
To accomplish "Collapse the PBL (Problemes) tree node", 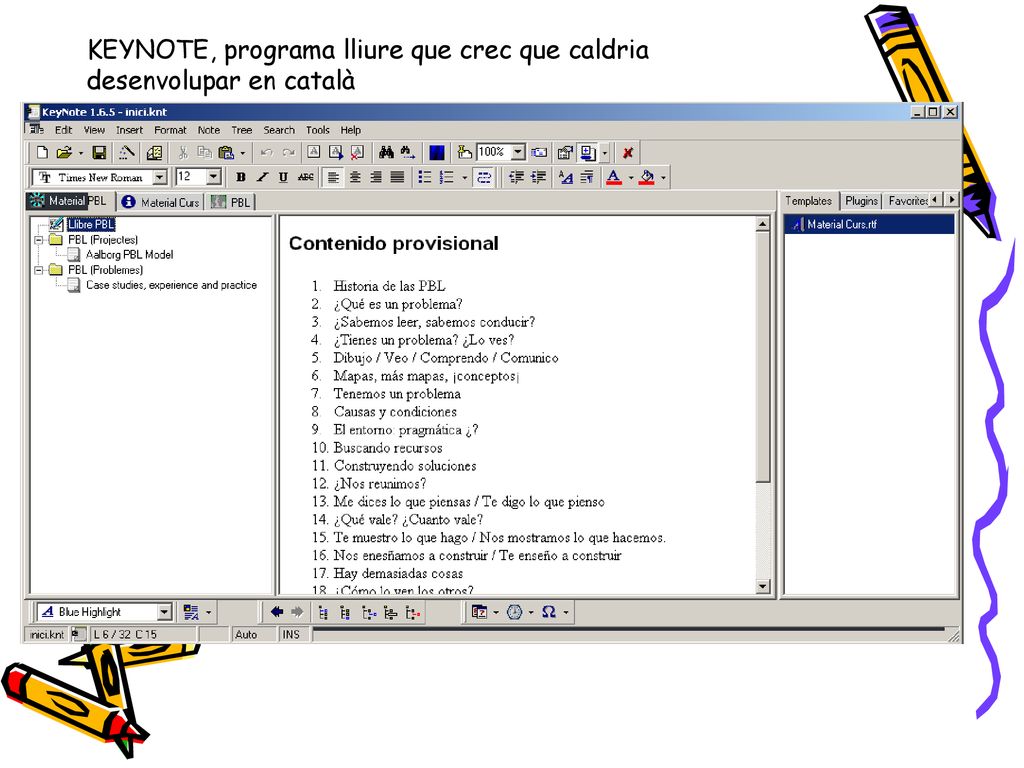I will tap(39, 270).
